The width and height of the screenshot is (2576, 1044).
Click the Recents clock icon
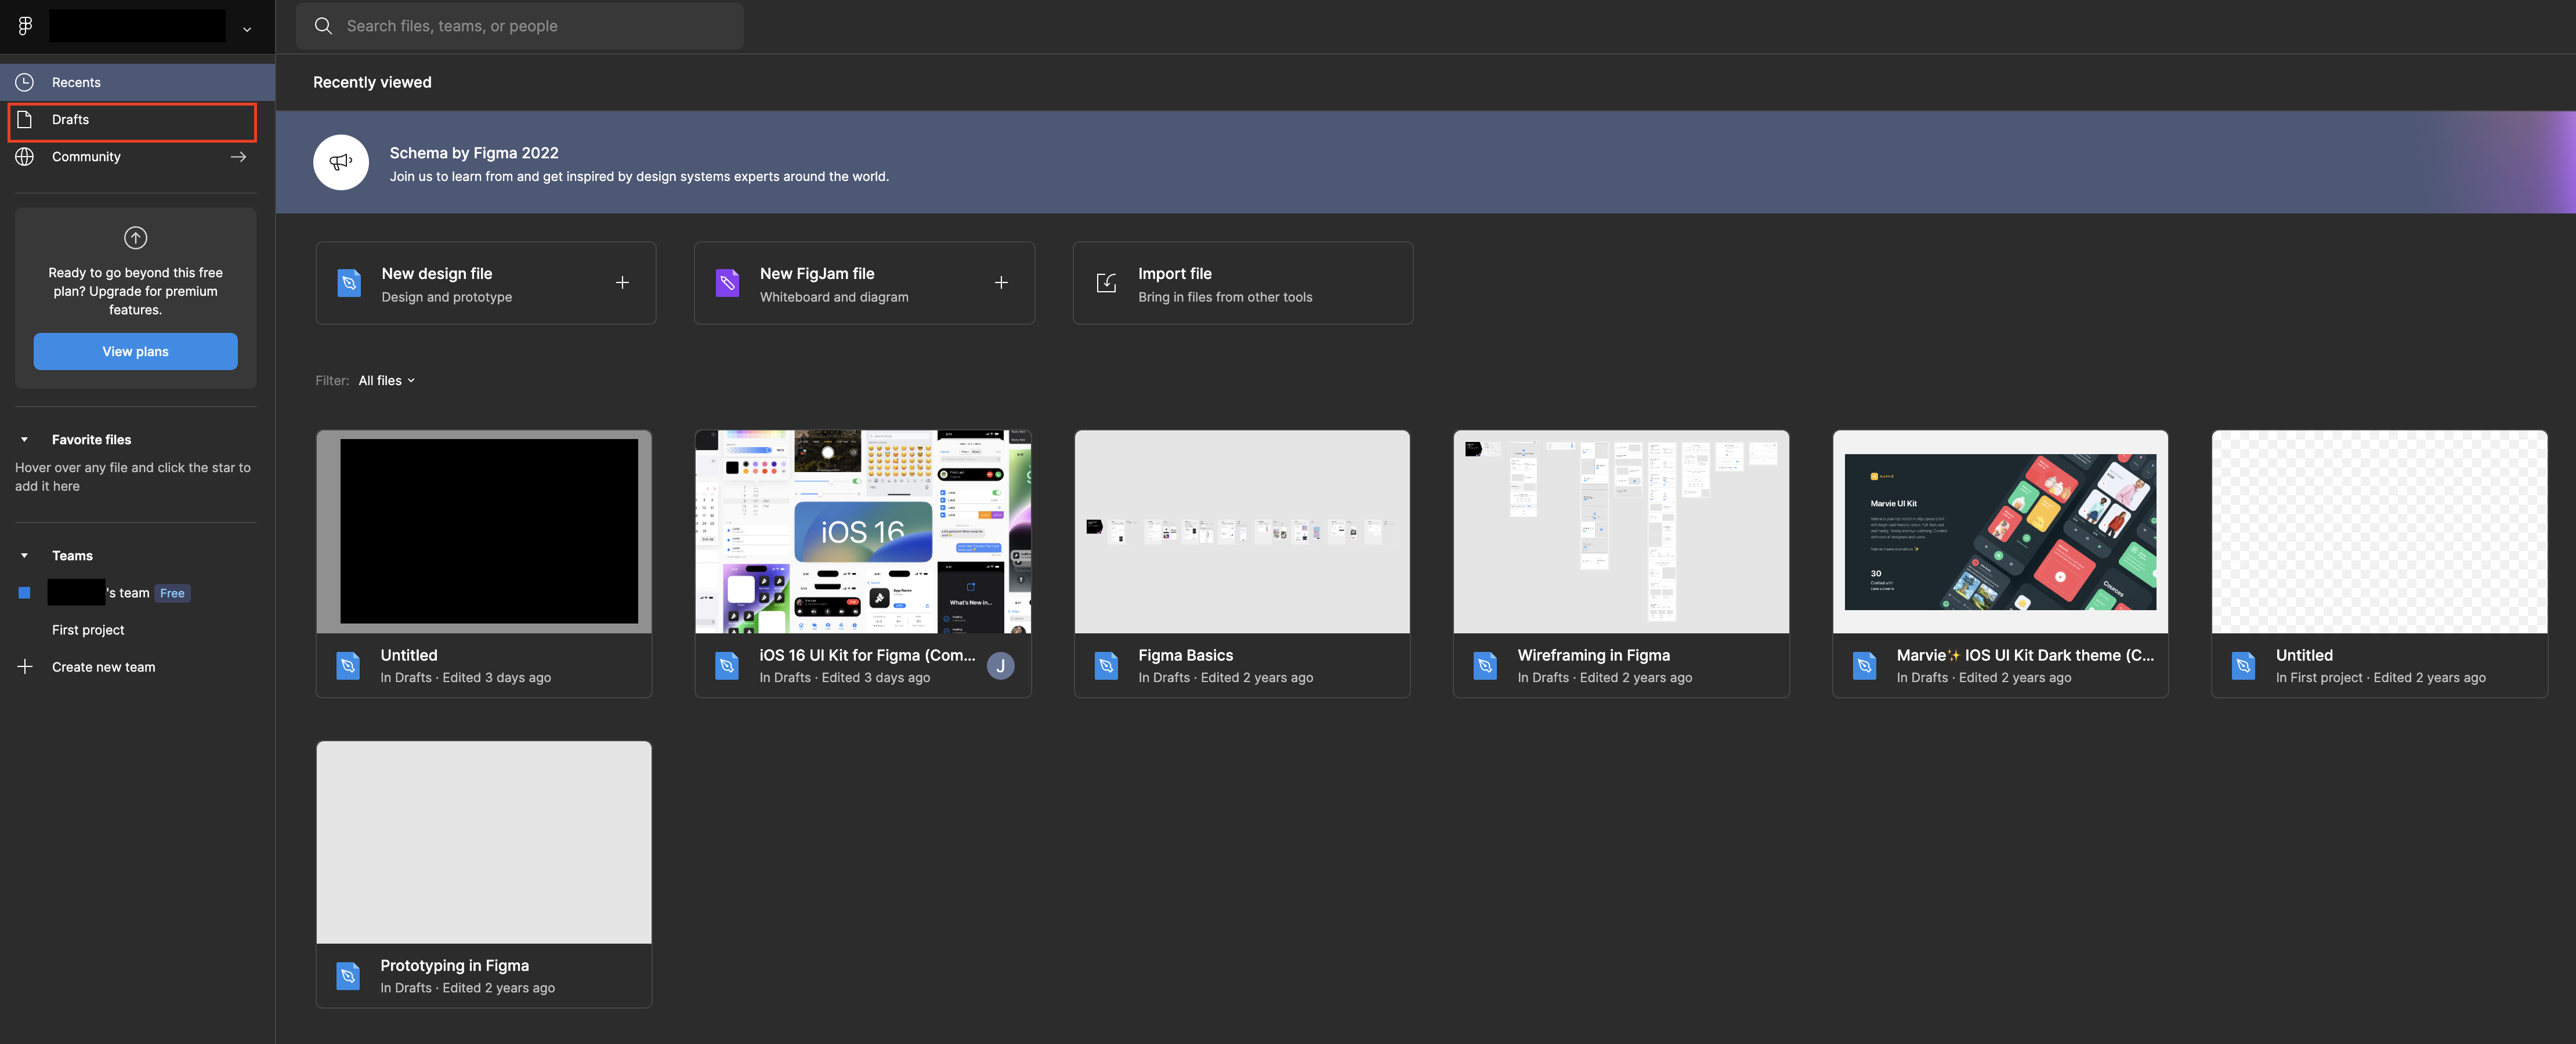tap(25, 82)
